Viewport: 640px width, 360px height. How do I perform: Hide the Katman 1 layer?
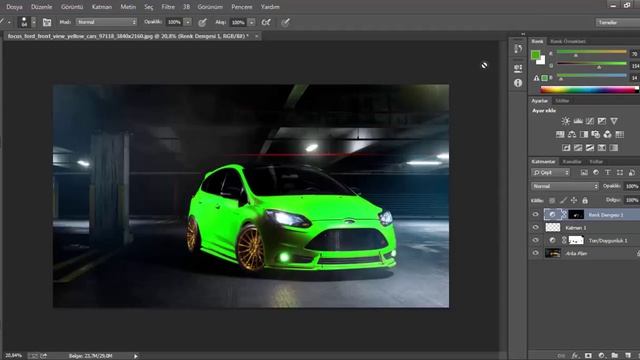[536, 227]
